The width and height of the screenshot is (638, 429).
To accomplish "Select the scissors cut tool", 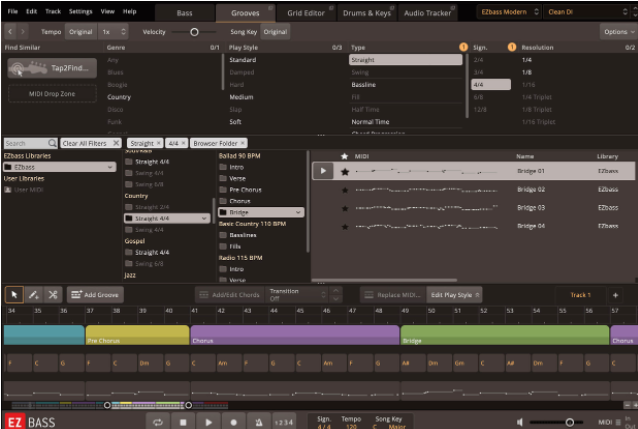I will (x=53, y=295).
